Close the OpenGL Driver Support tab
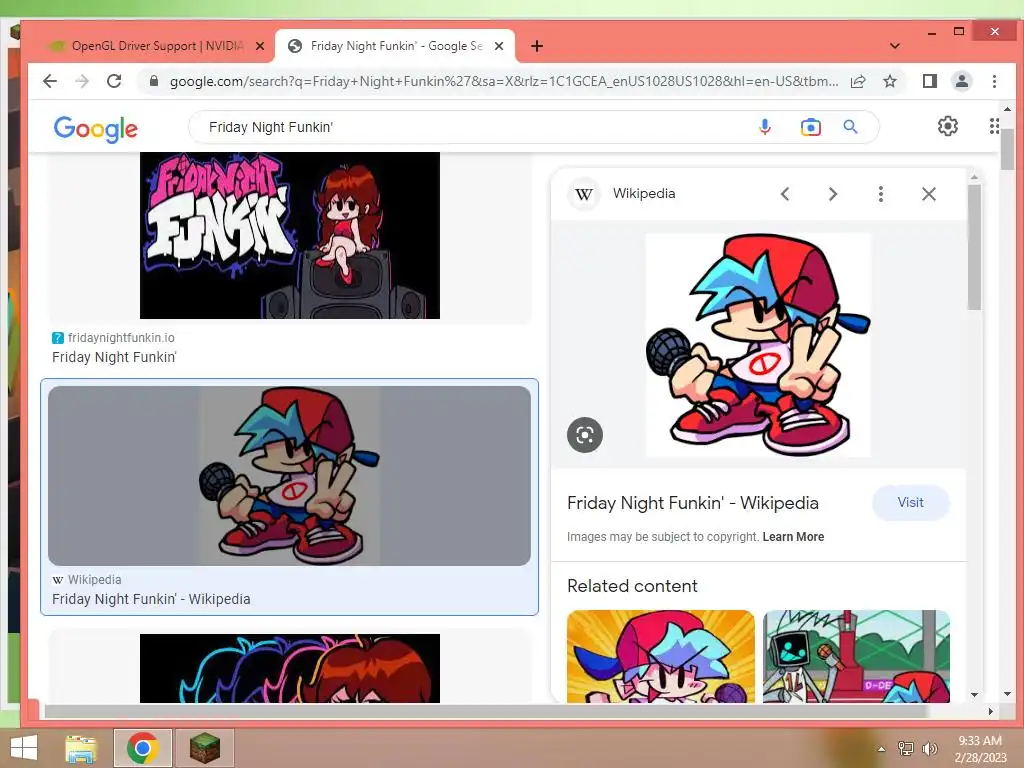 [259, 46]
